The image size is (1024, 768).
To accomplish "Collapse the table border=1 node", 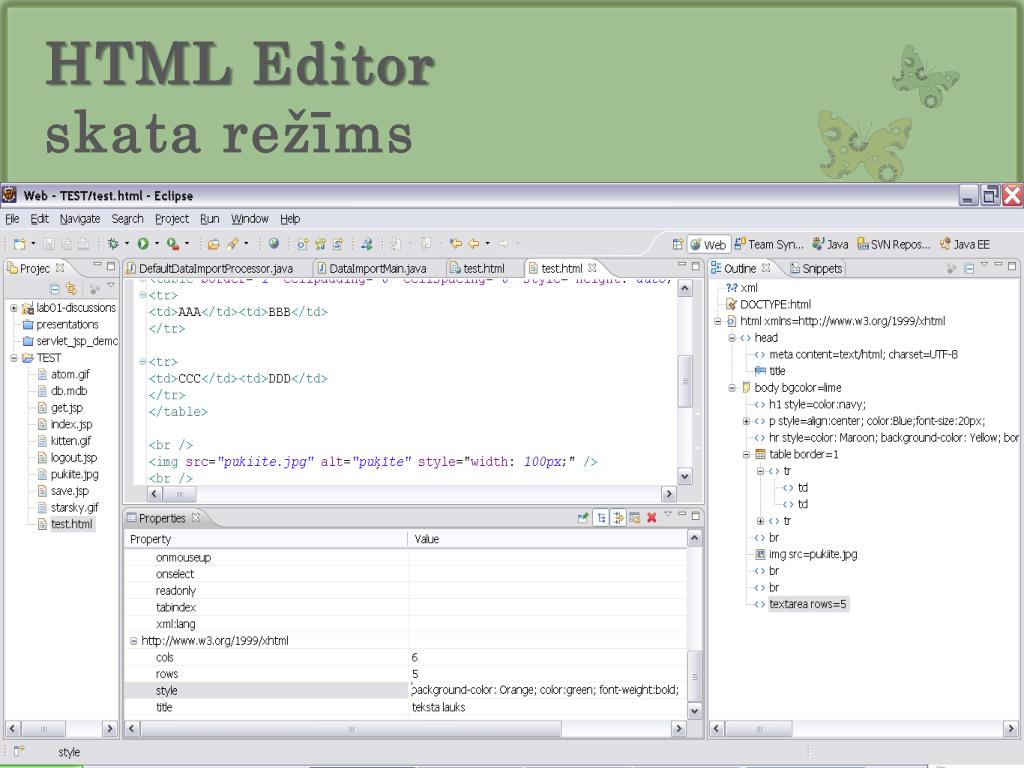I will click(x=746, y=455).
